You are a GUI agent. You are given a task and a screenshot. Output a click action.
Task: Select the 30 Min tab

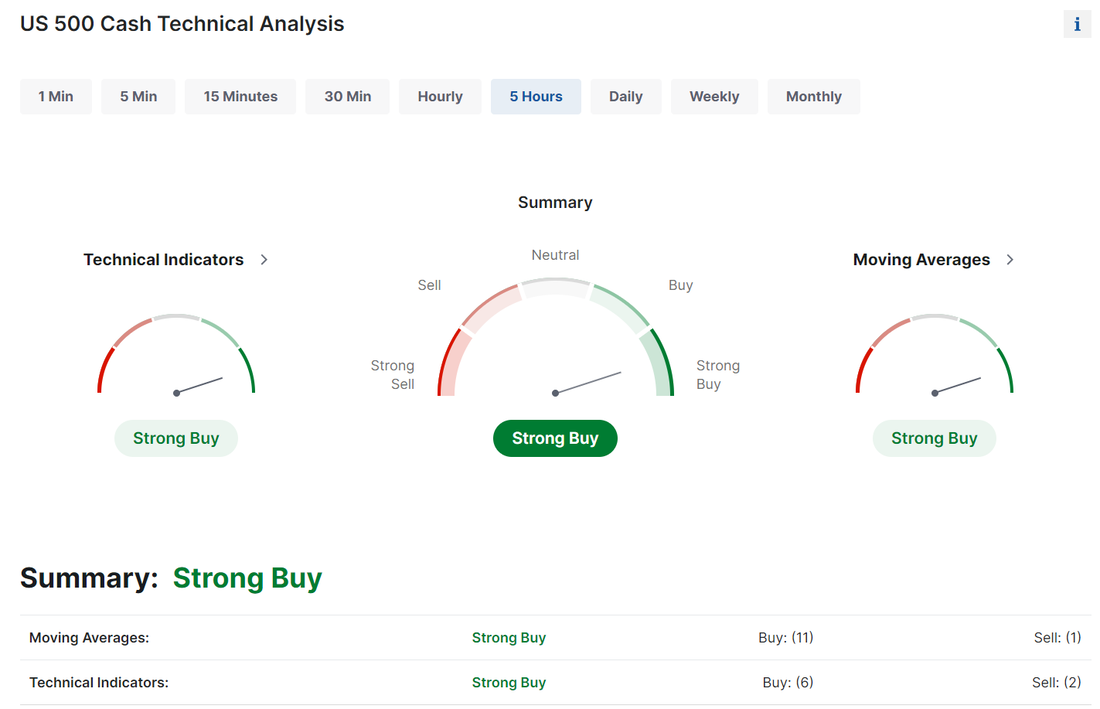[x=348, y=97]
